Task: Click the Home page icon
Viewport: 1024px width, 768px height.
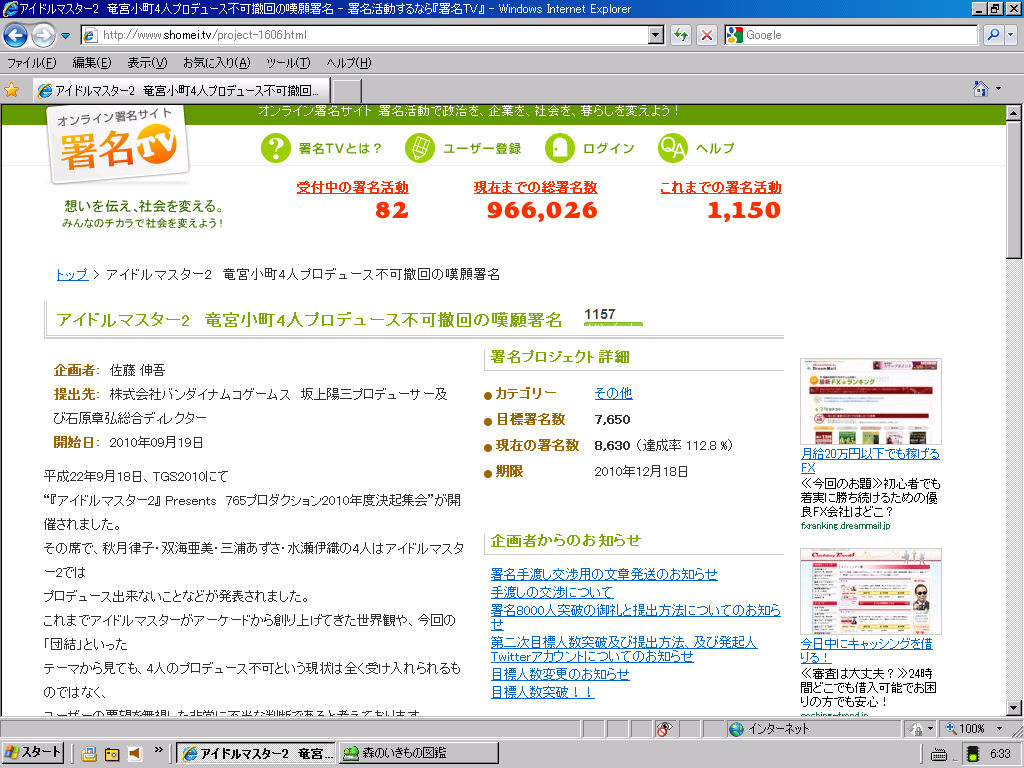Action: pyautogui.click(x=980, y=88)
